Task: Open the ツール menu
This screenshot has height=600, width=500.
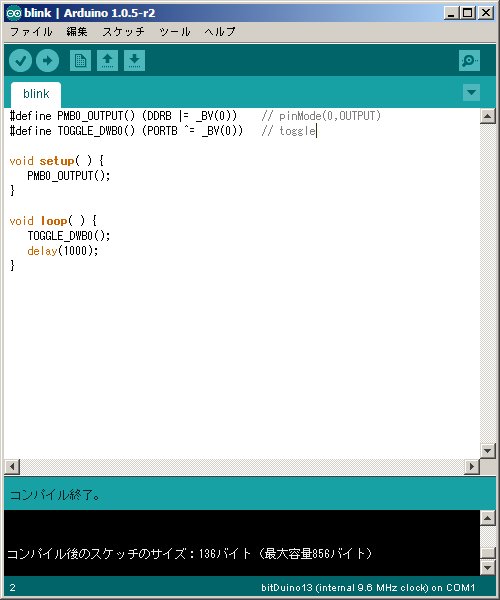Action: (x=175, y=32)
